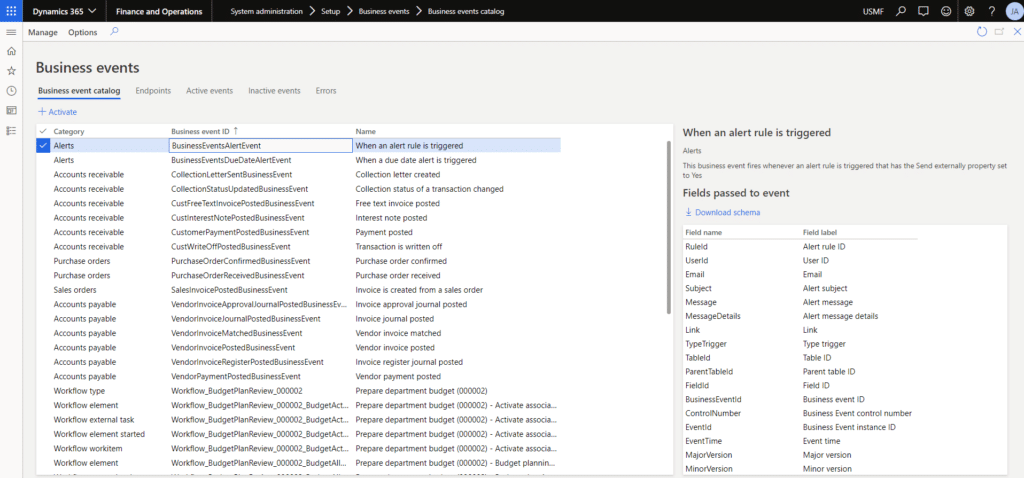Uncheck the selected BusinessEventsAlertEvent row checkmark

coord(43,146)
